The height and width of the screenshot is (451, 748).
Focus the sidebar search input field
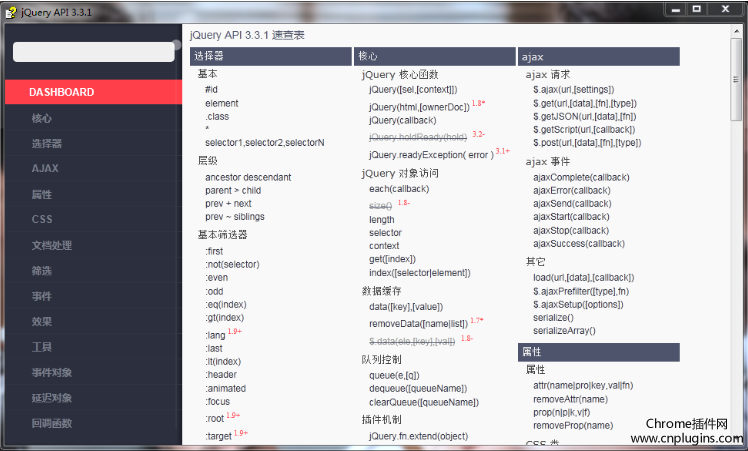click(x=94, y=52)
